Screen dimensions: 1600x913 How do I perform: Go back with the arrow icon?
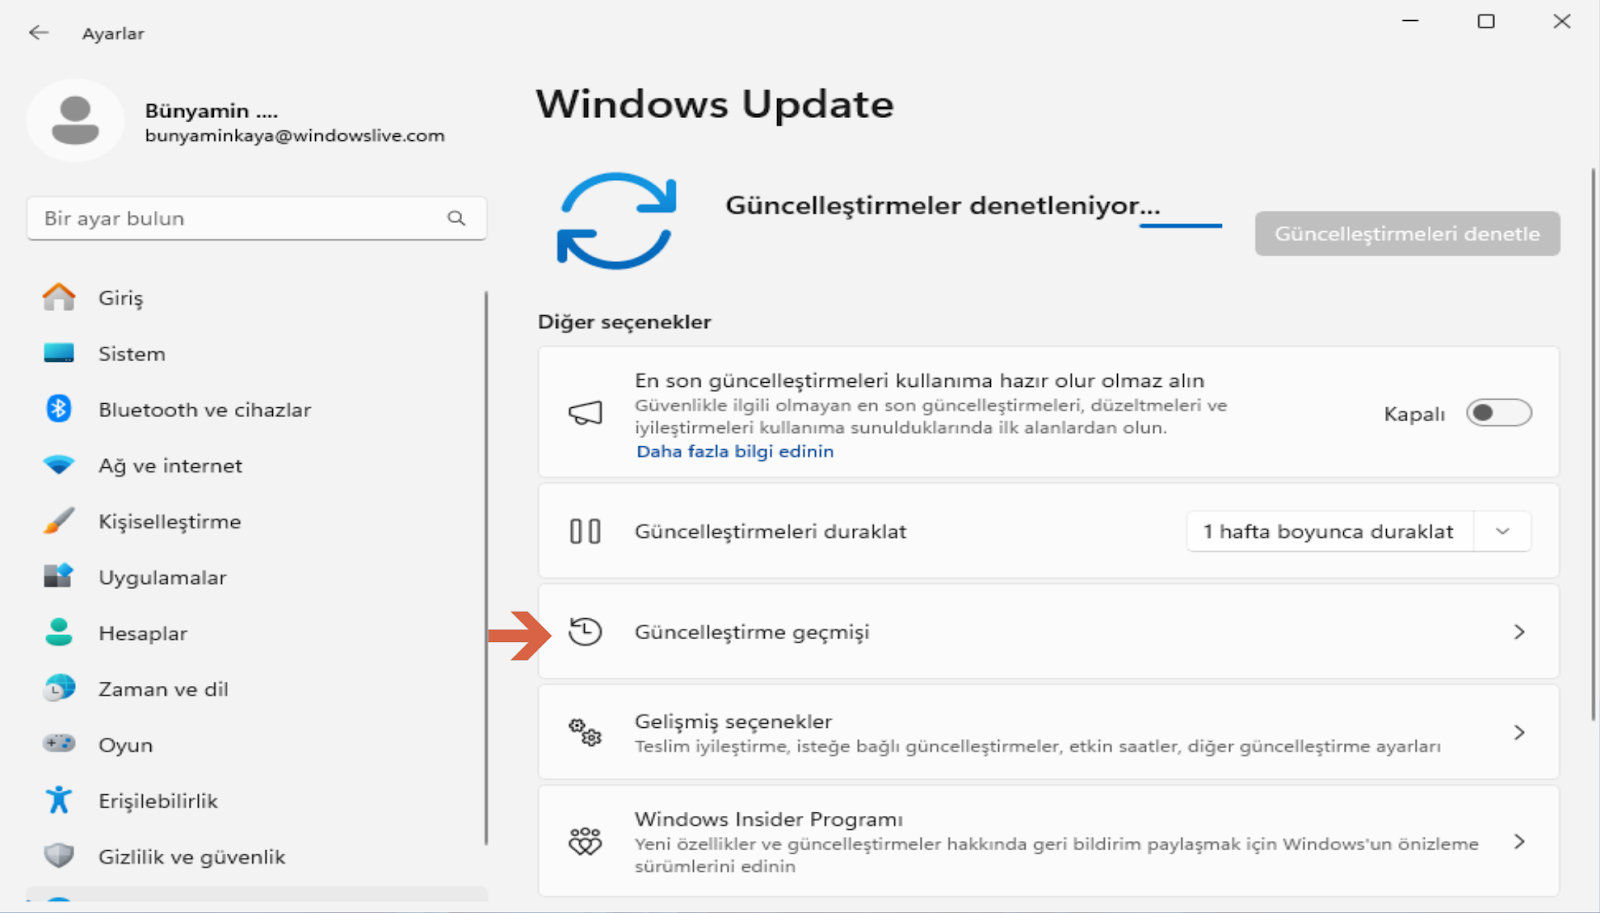[x=39, y=33]
